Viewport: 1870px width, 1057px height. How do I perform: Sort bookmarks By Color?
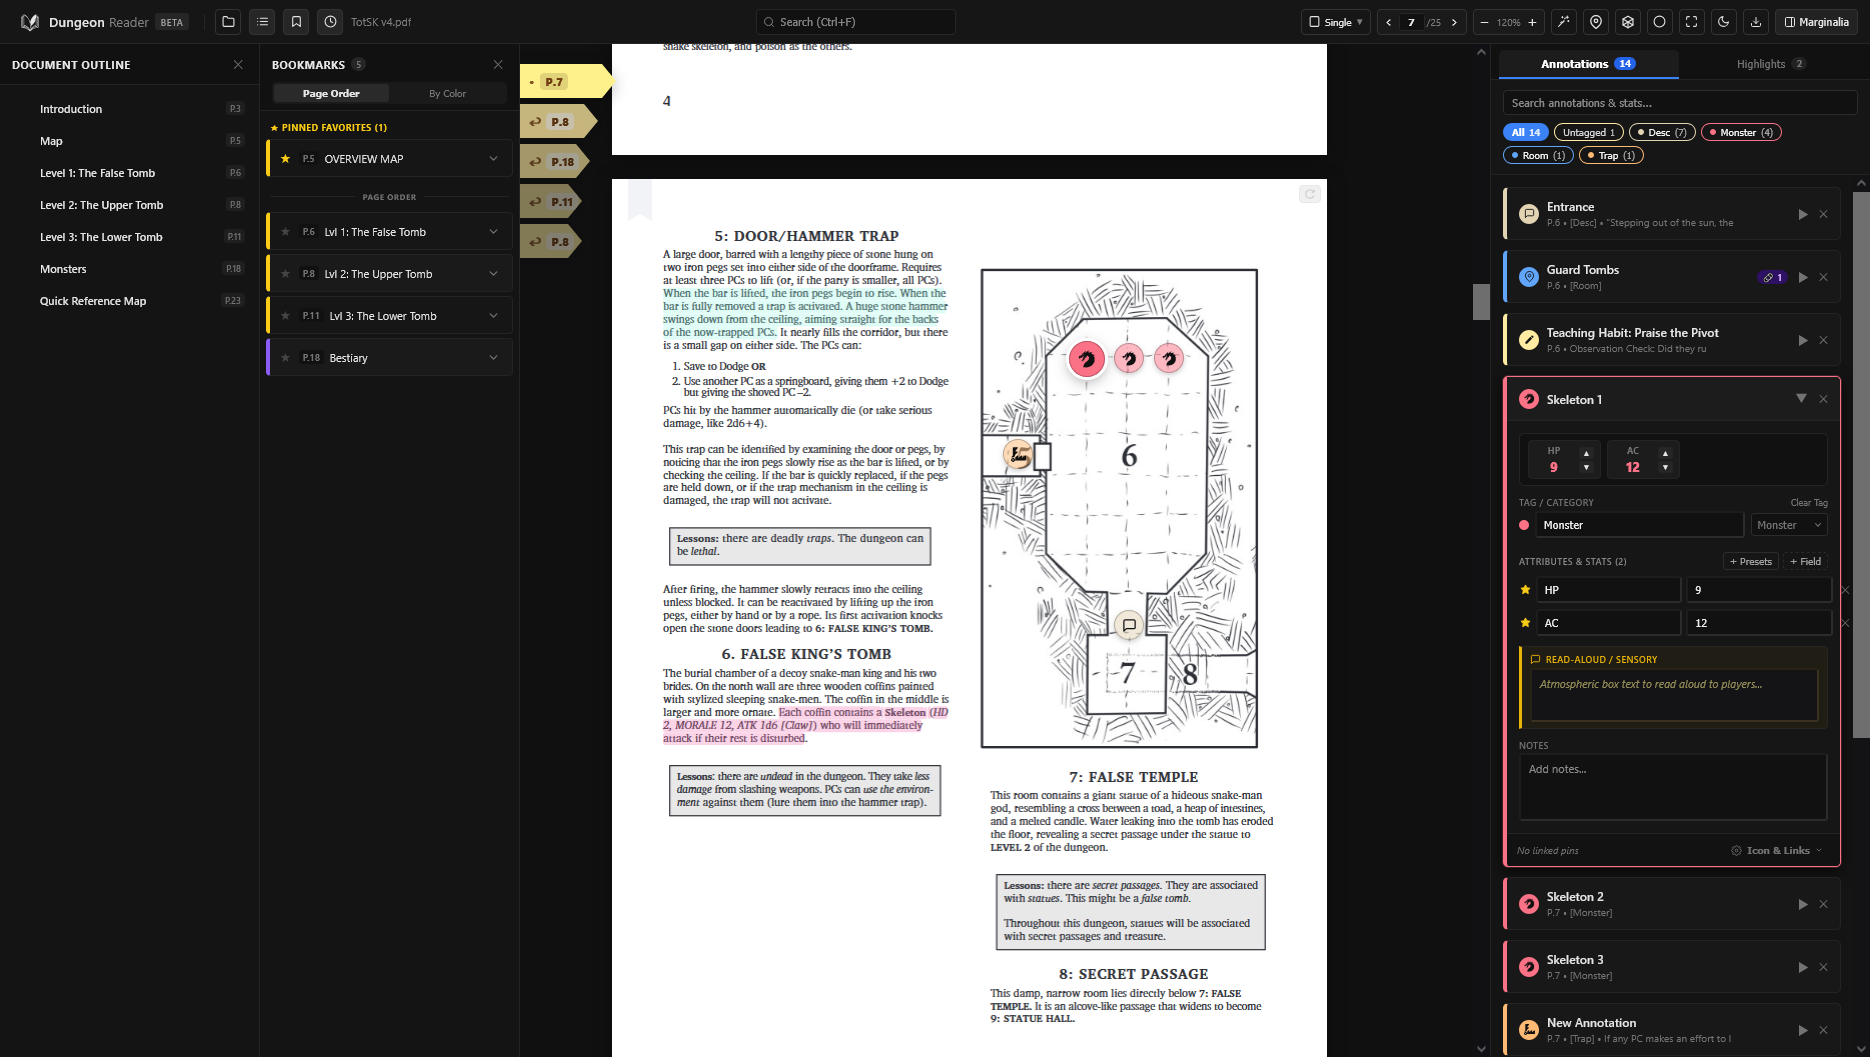pos(447,93)
